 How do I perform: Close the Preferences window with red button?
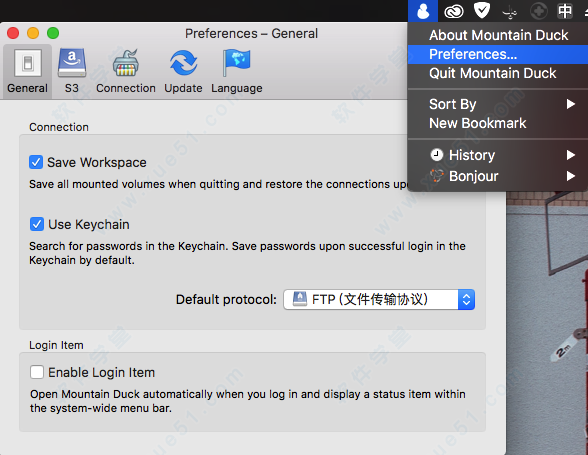click(13, 33)
